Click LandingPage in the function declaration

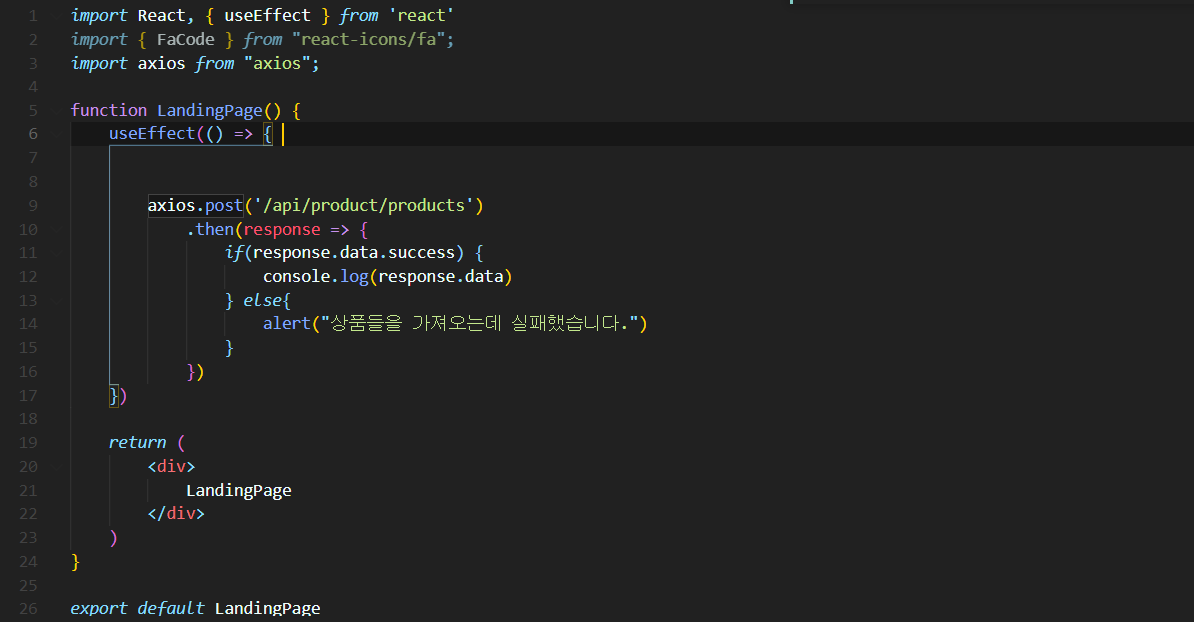pyautogui.click(x=209, y=110)
